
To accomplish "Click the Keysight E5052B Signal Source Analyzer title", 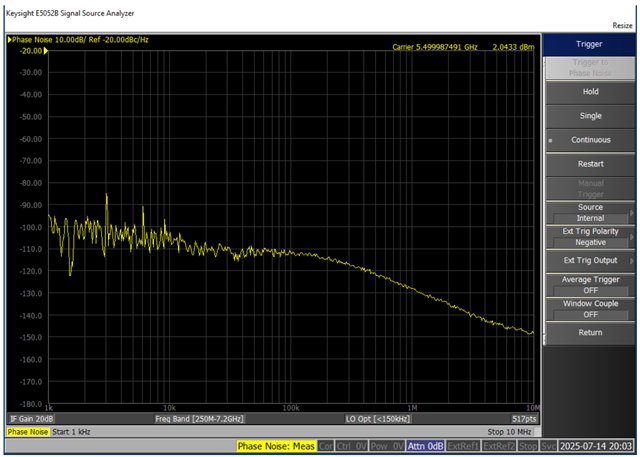I will pyautogui.click(x=70, y=13).
